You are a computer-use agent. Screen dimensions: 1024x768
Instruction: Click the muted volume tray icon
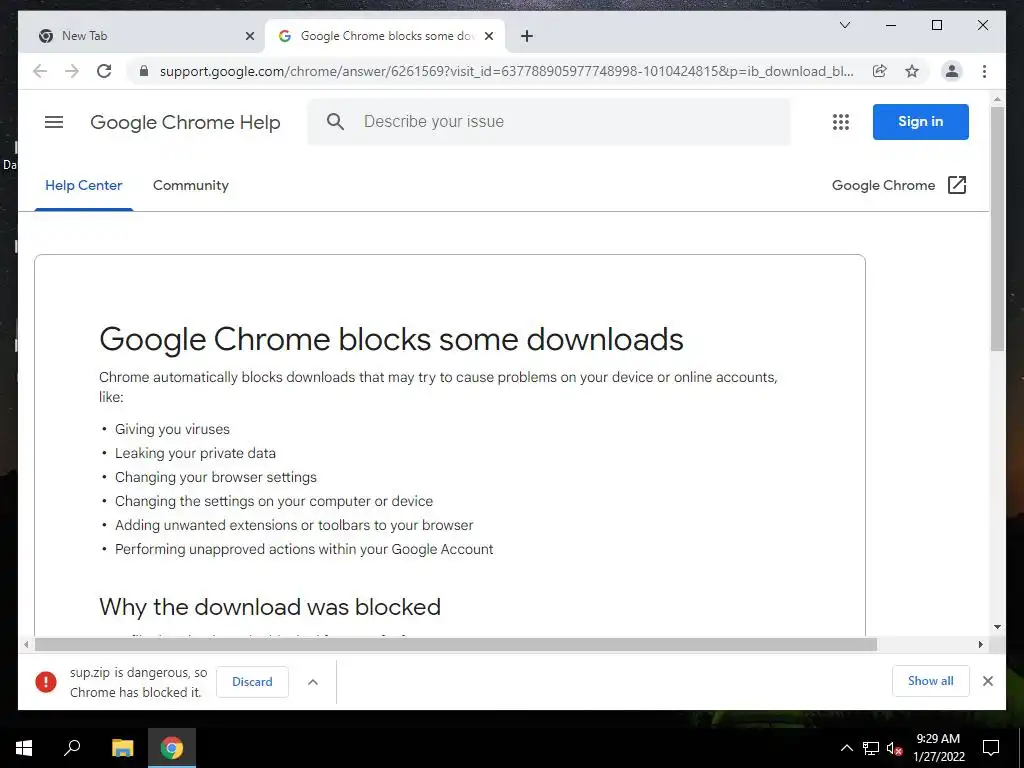coord(894,748)
